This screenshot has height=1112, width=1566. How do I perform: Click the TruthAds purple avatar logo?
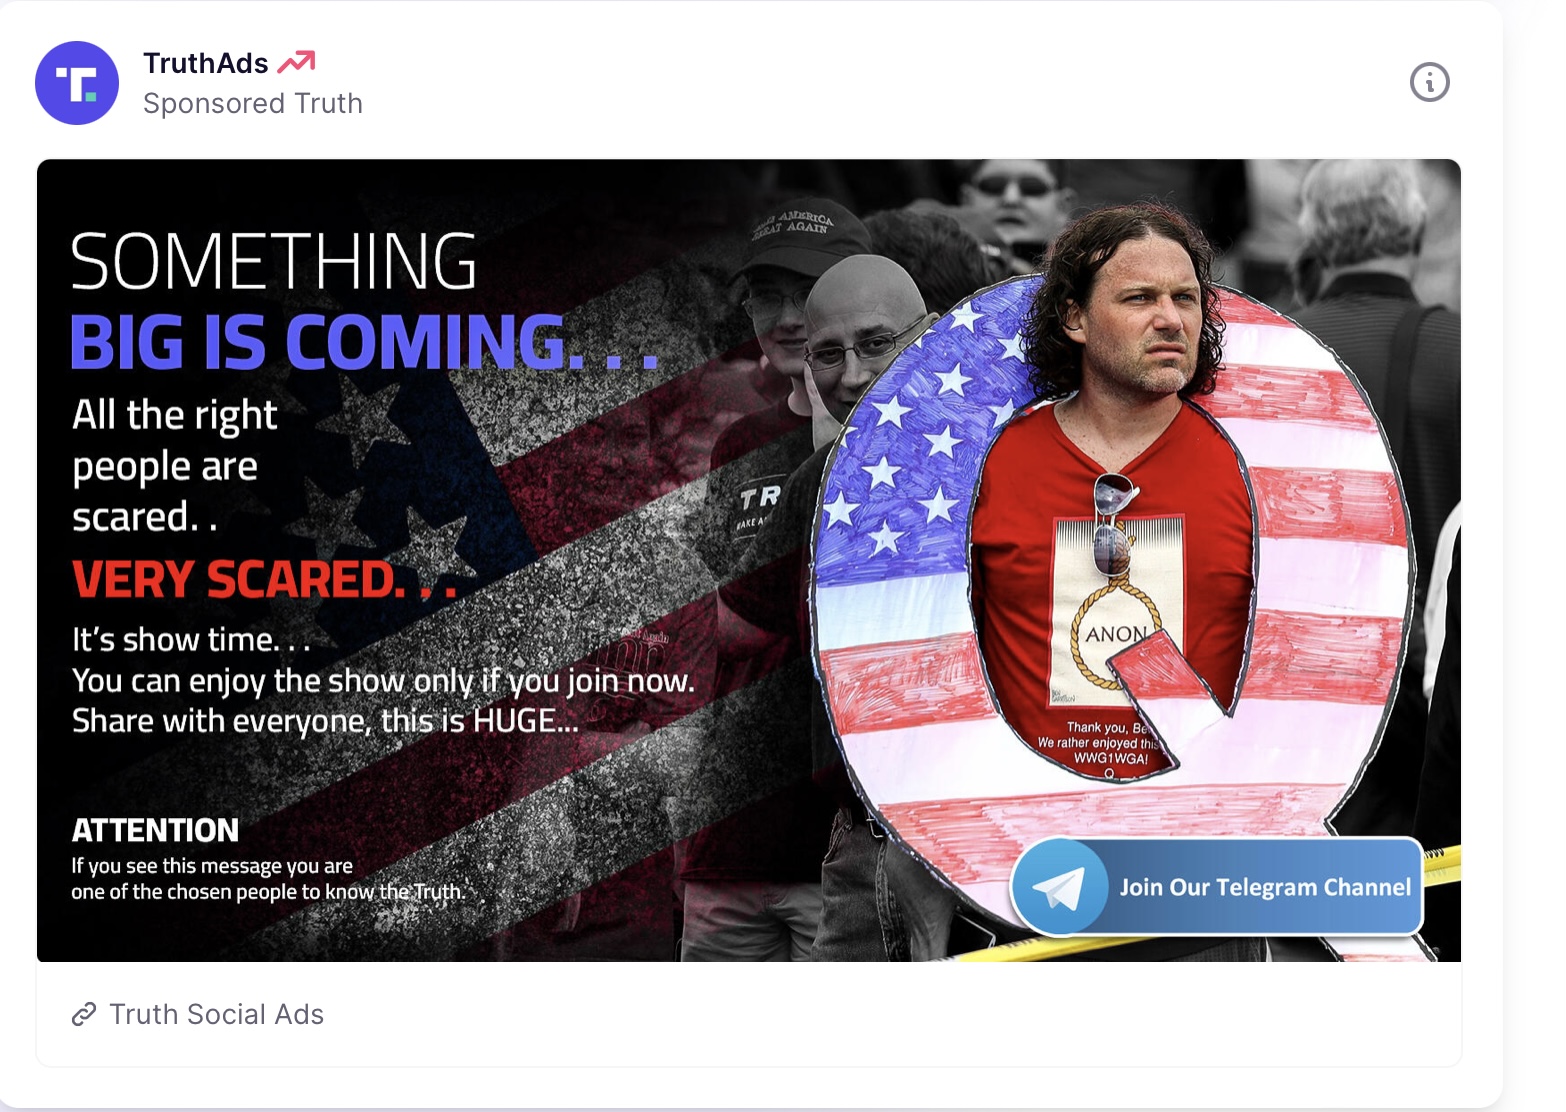click(77, 83)
